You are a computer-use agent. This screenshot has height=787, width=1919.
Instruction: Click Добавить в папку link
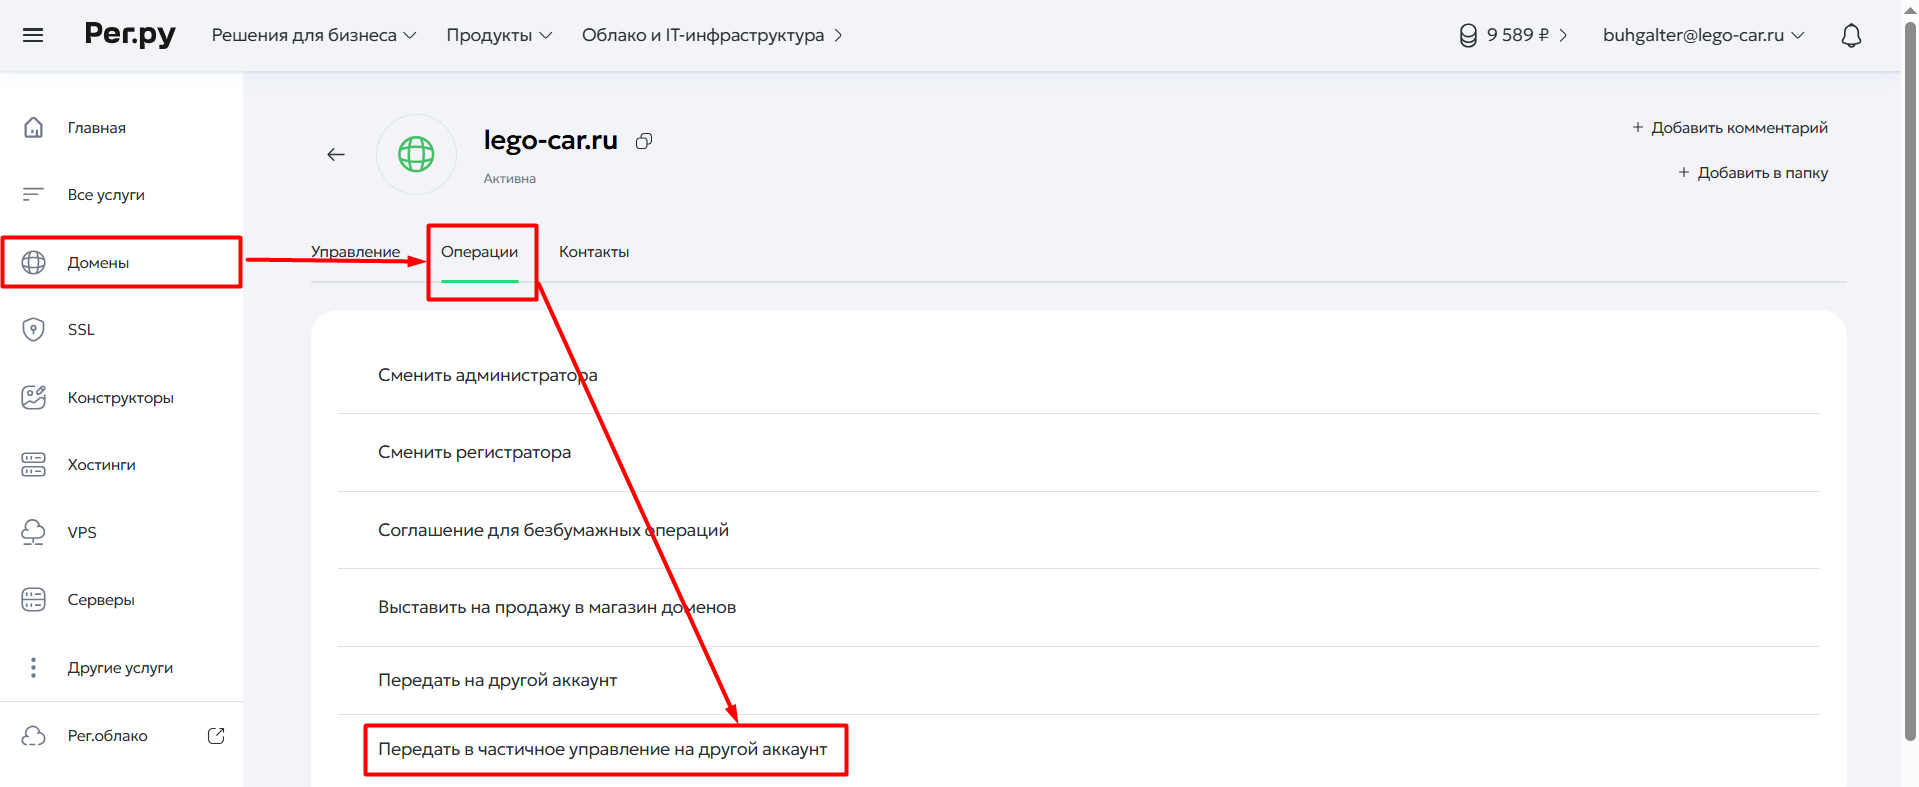(x=1753, y=173)
